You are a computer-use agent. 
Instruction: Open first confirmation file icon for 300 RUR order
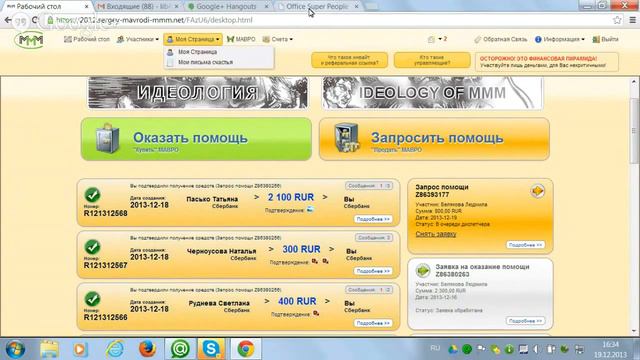315,261
